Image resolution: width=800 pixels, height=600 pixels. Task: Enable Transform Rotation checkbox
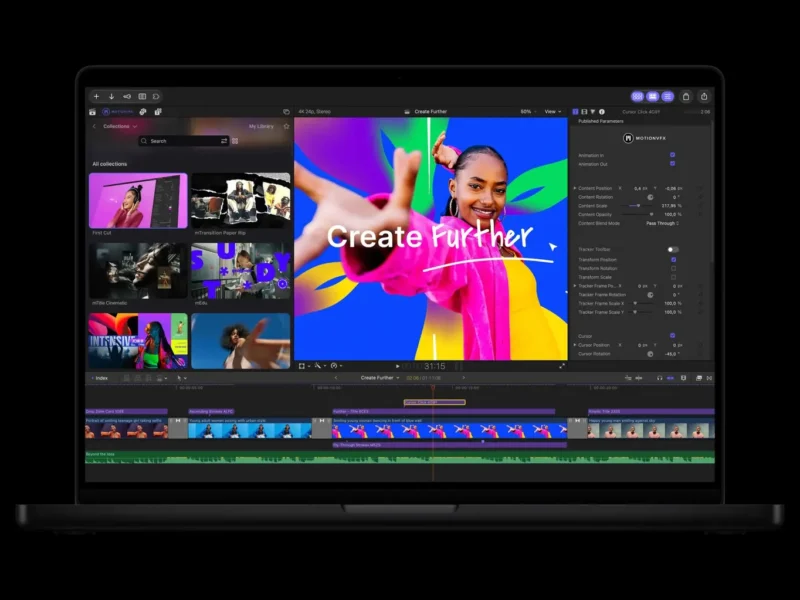[x=673, y=268]
